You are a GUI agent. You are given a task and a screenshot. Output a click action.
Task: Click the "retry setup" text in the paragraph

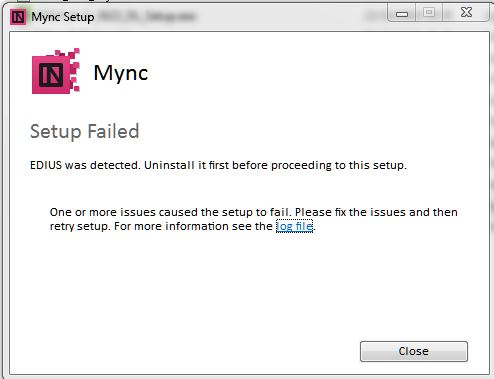(79, 227)
